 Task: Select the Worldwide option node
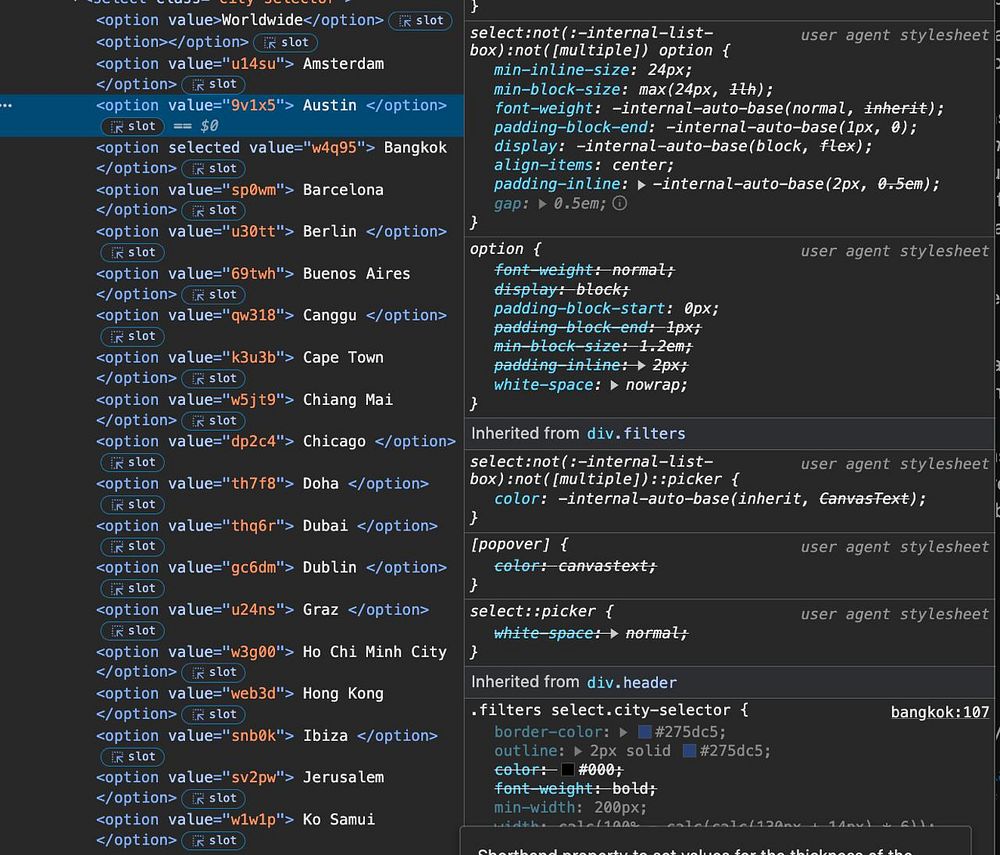(x=240, y=20)
